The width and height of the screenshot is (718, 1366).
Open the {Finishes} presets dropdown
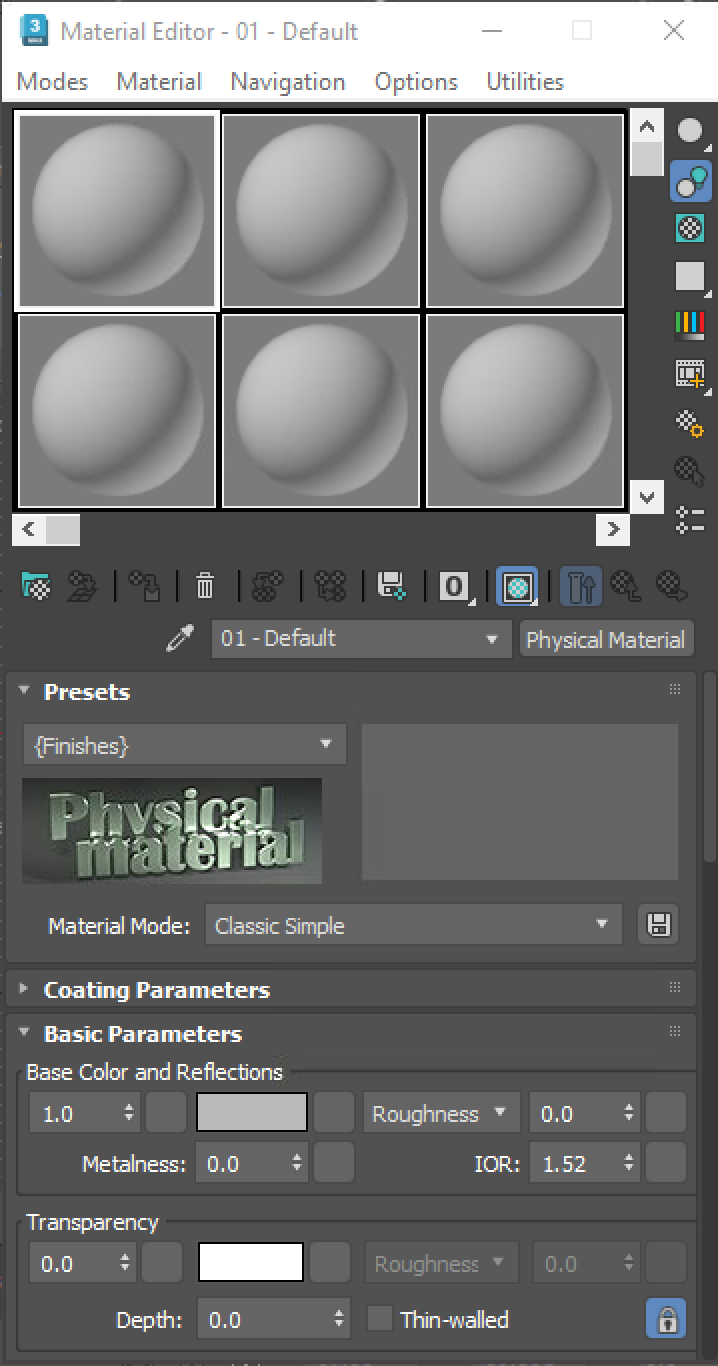point(184,745)
